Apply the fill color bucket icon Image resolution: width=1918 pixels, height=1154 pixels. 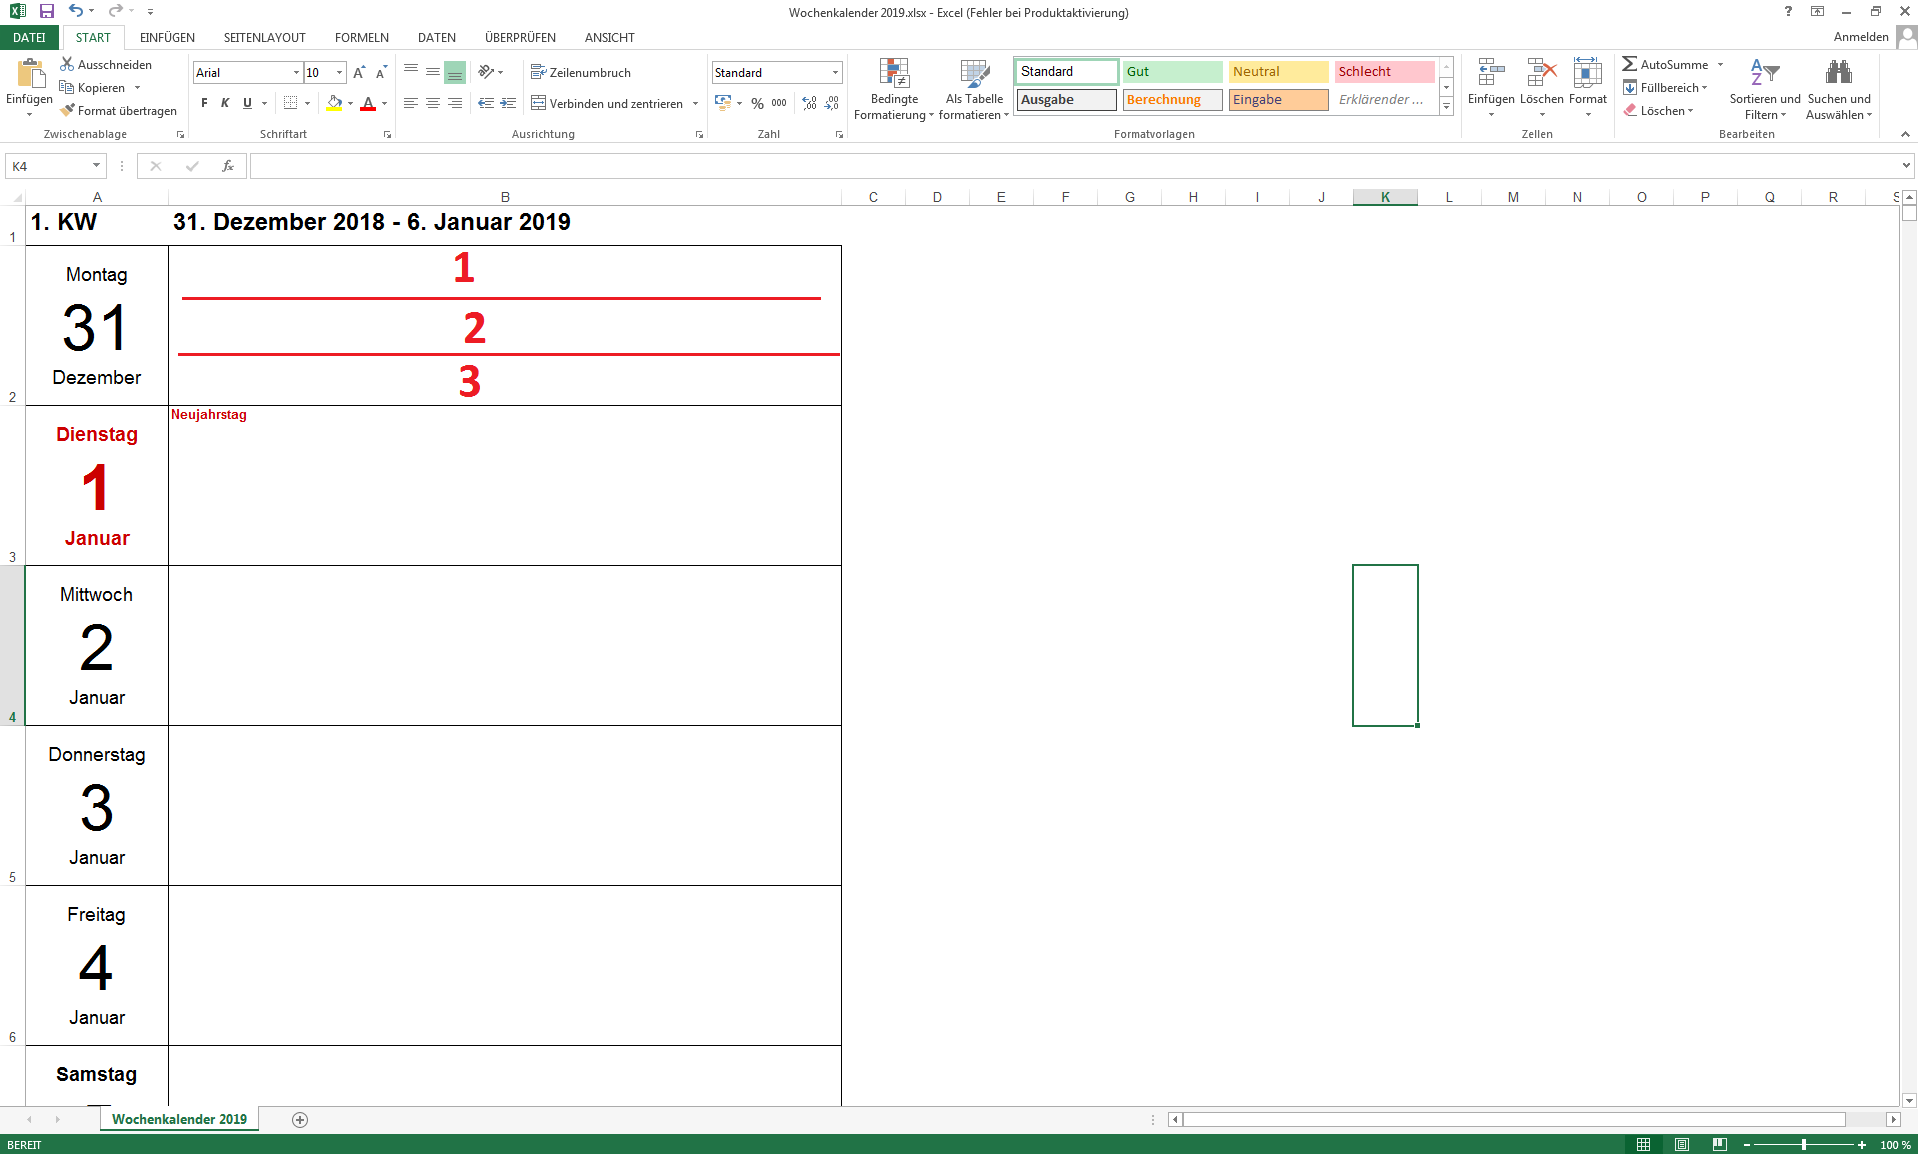coord(334,103)
